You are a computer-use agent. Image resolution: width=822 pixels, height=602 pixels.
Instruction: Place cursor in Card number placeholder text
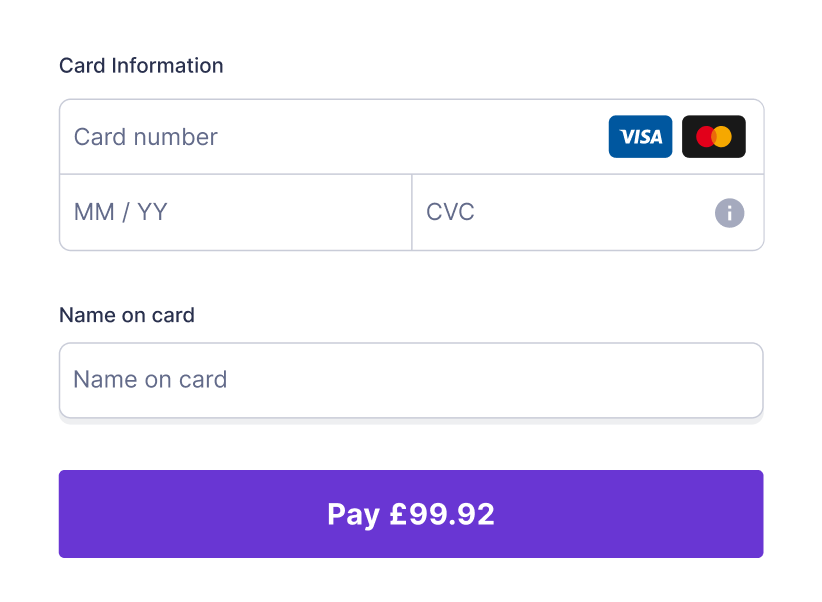click(x=145, y=137)
